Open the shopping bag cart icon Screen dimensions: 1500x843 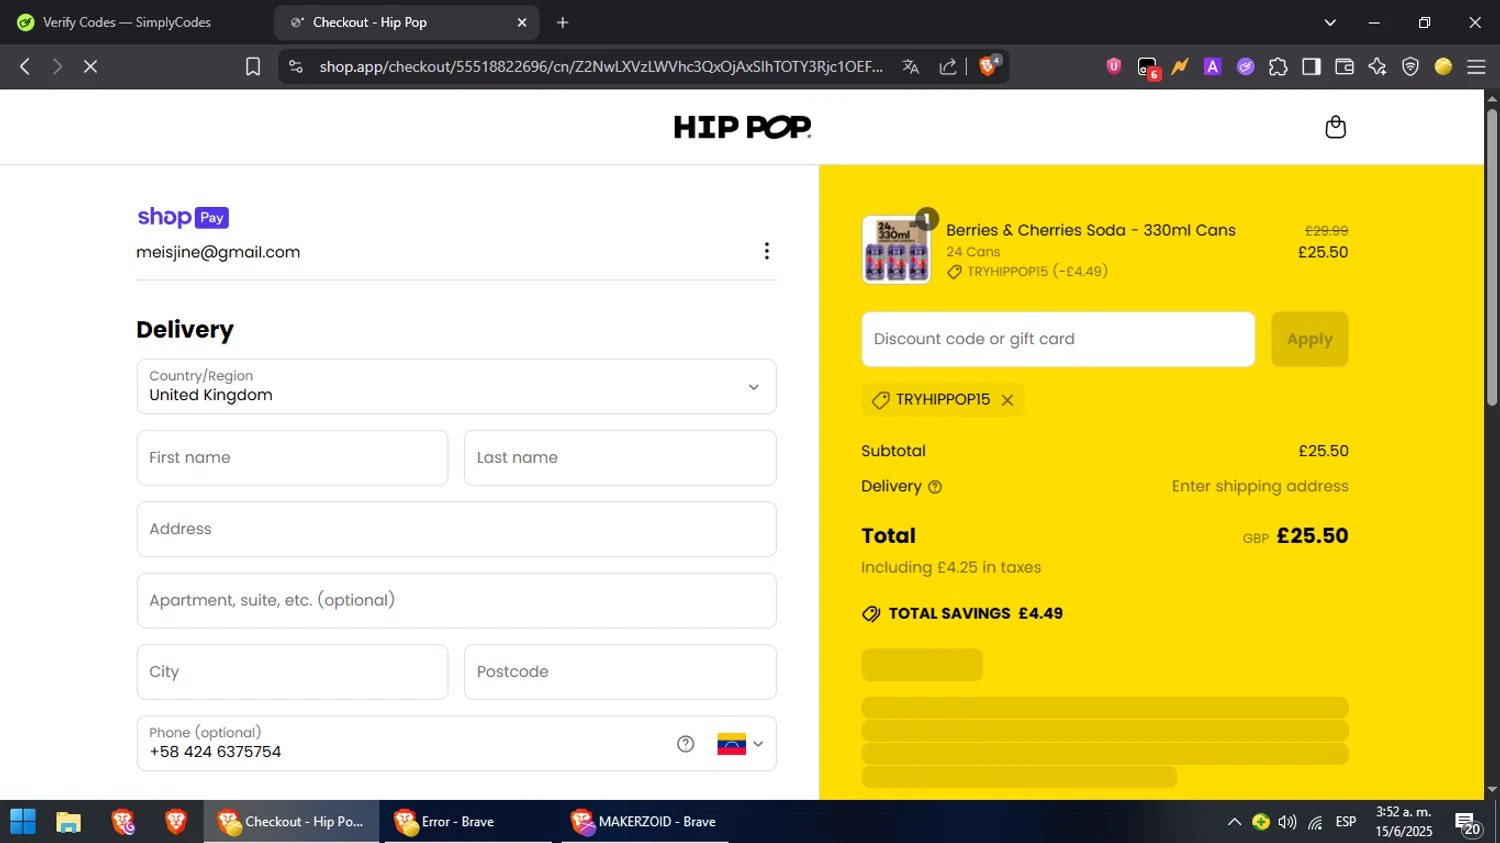pyautogui.click(x=1335, y=127)
